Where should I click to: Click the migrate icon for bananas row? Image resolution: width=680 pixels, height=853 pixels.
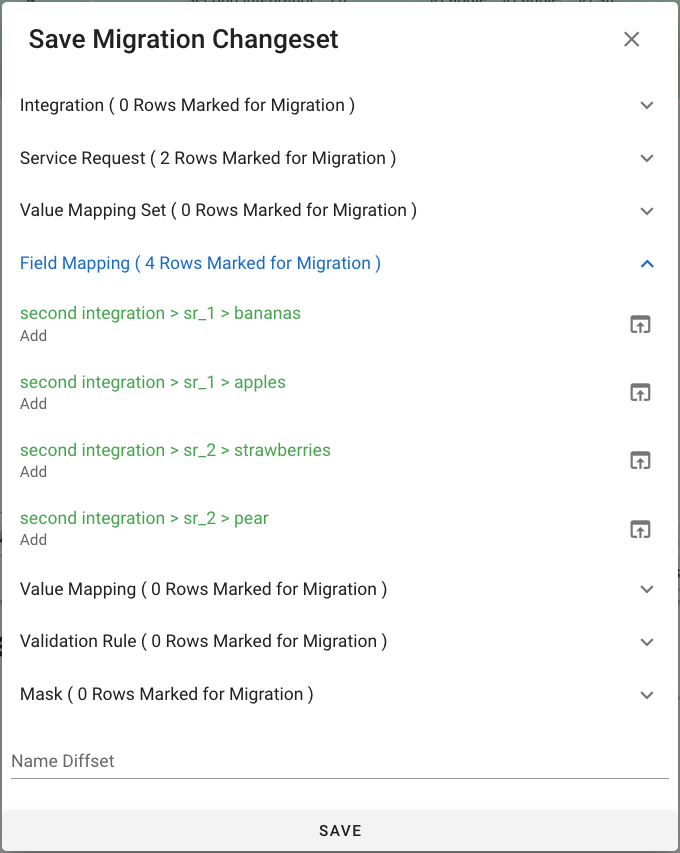click(640, 324)
